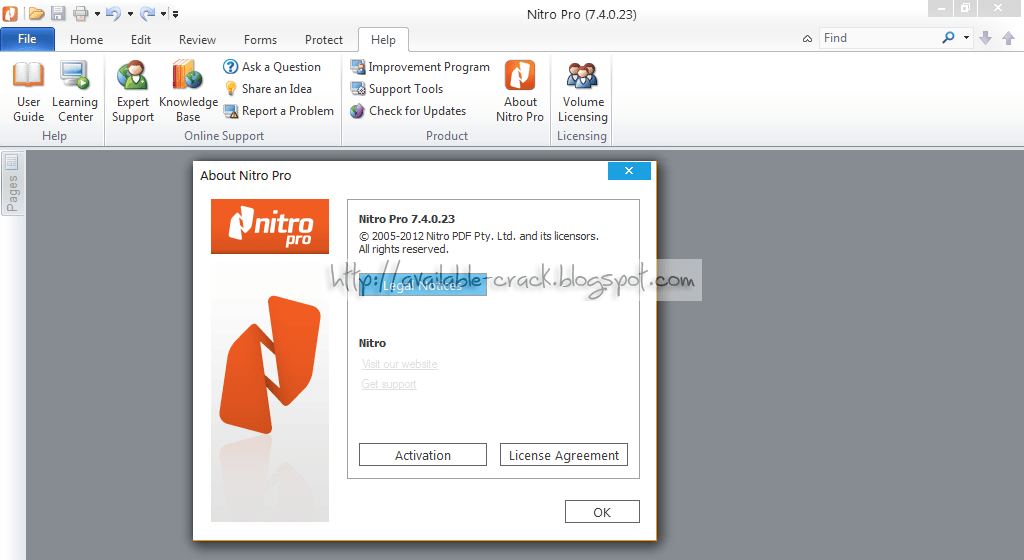This screenshot has height=560, width=1024.
Task: Open Improvement Program
Action: [x=420, y=67]
